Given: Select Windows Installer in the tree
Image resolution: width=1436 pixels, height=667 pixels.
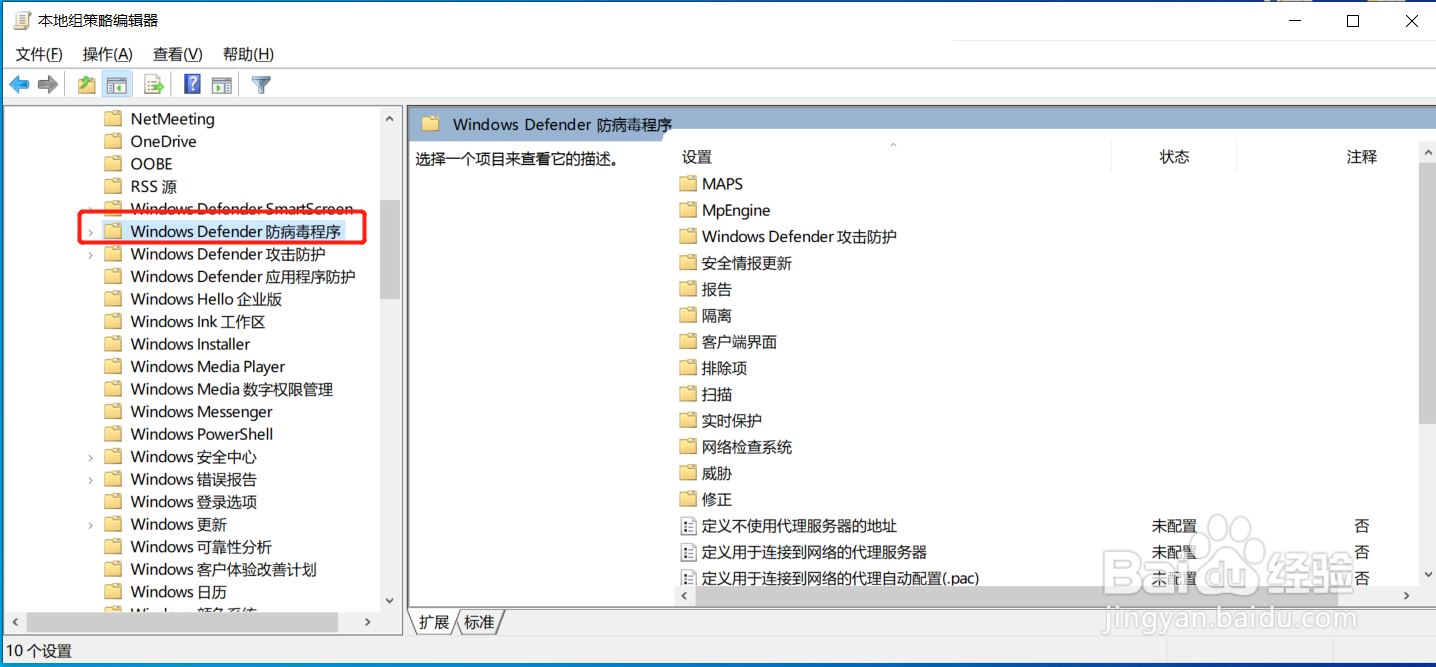Looking at the screenshot, I should 190,344.
